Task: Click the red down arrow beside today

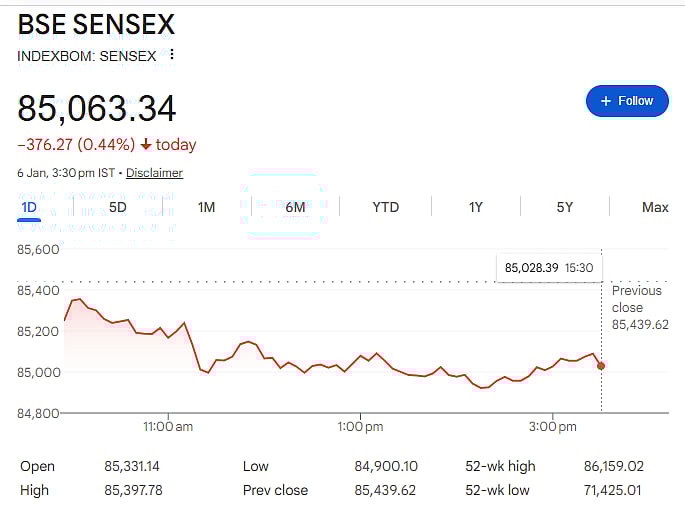Action: coord(146,145)
